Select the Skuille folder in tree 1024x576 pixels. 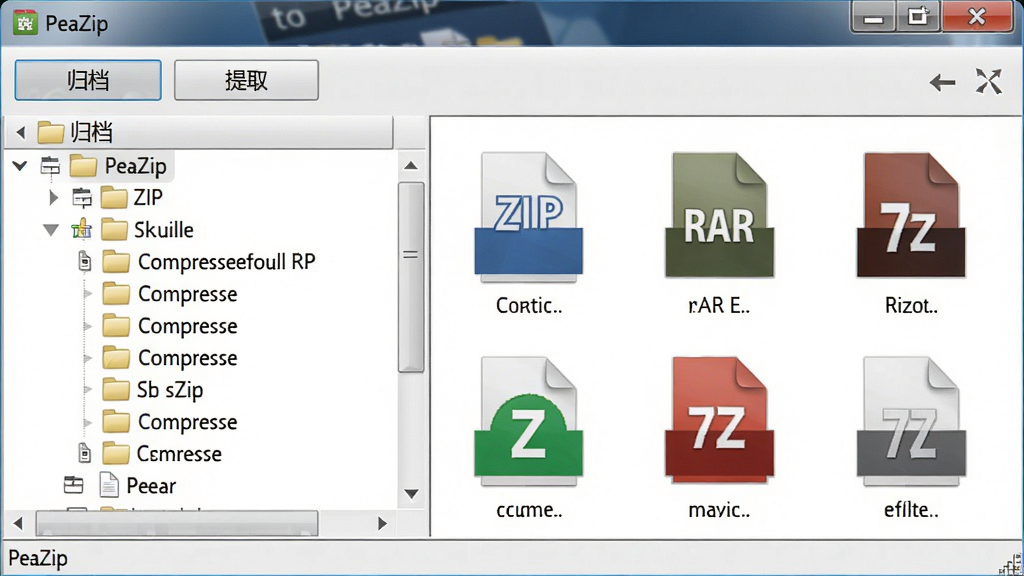163,230
